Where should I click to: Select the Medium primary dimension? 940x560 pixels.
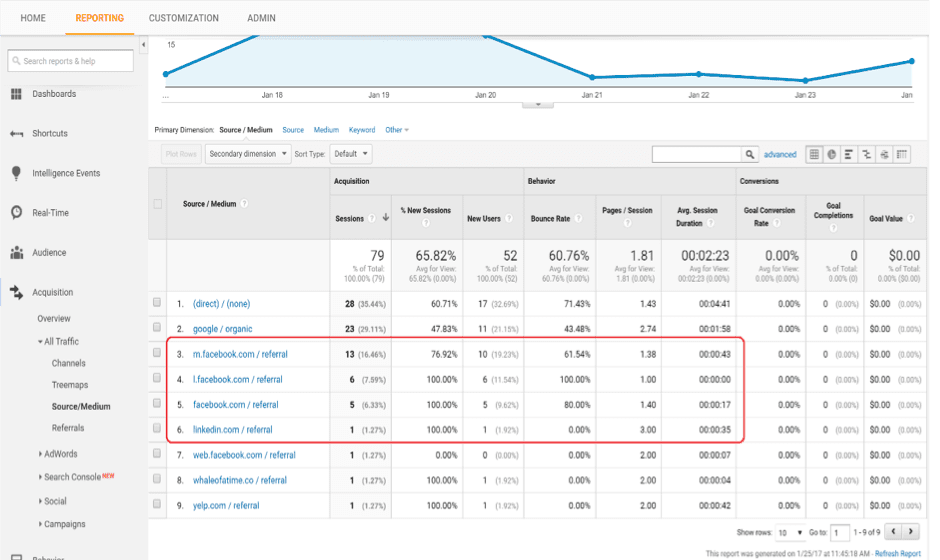click(326, 130)
